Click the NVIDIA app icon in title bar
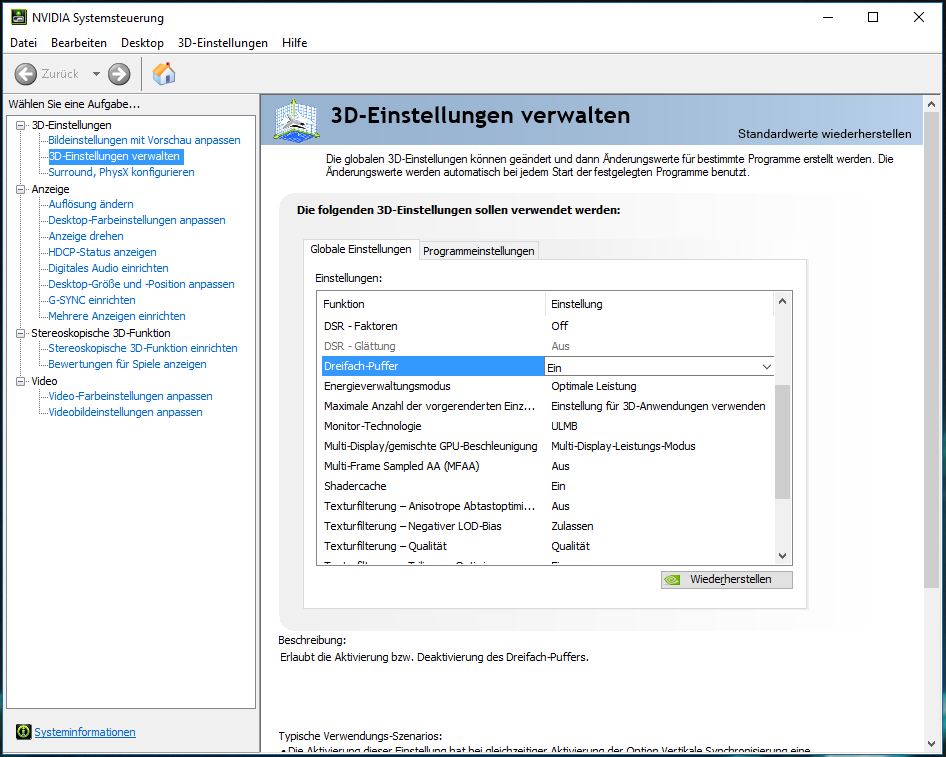Viewport: 946px width, 757px height. click(19, 17)
